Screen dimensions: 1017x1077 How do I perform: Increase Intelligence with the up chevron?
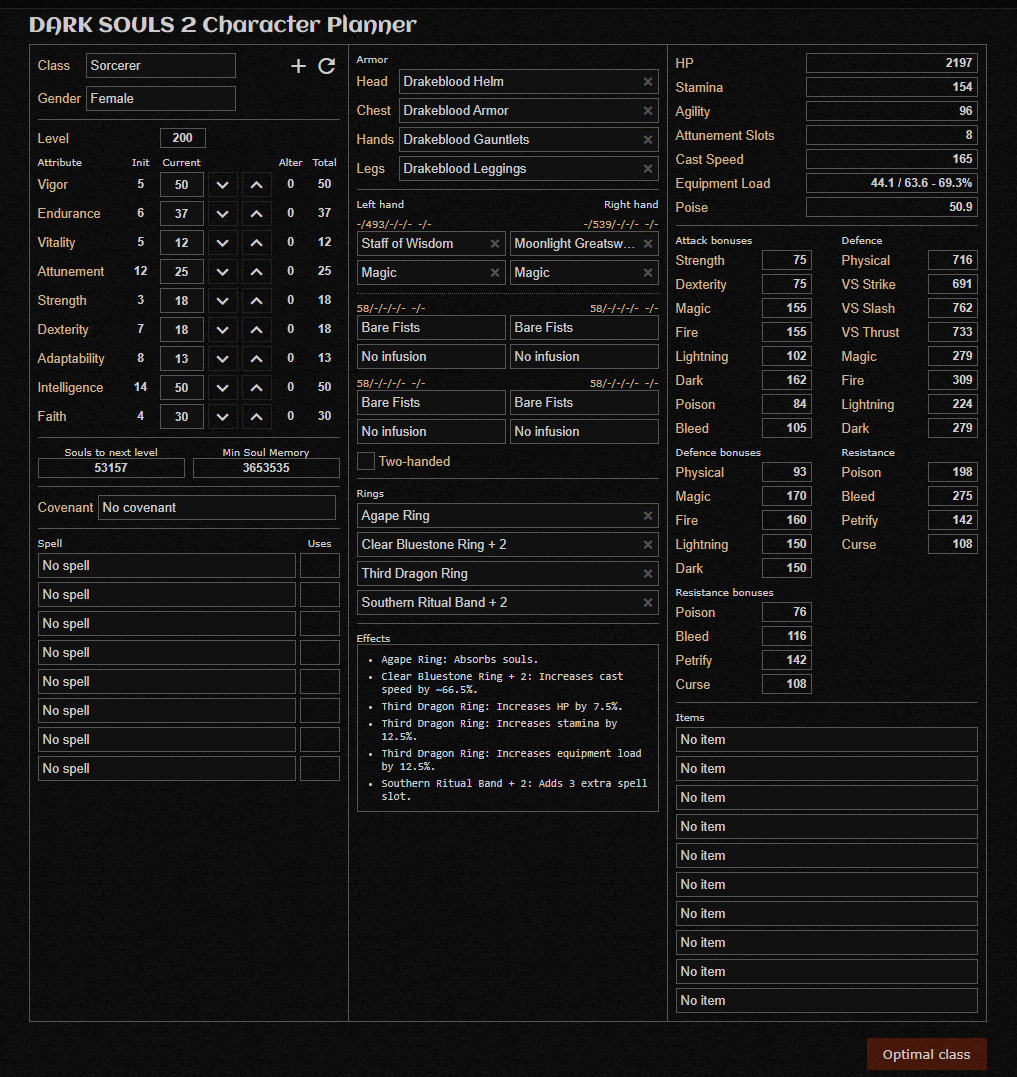click(x=256, y=387)
